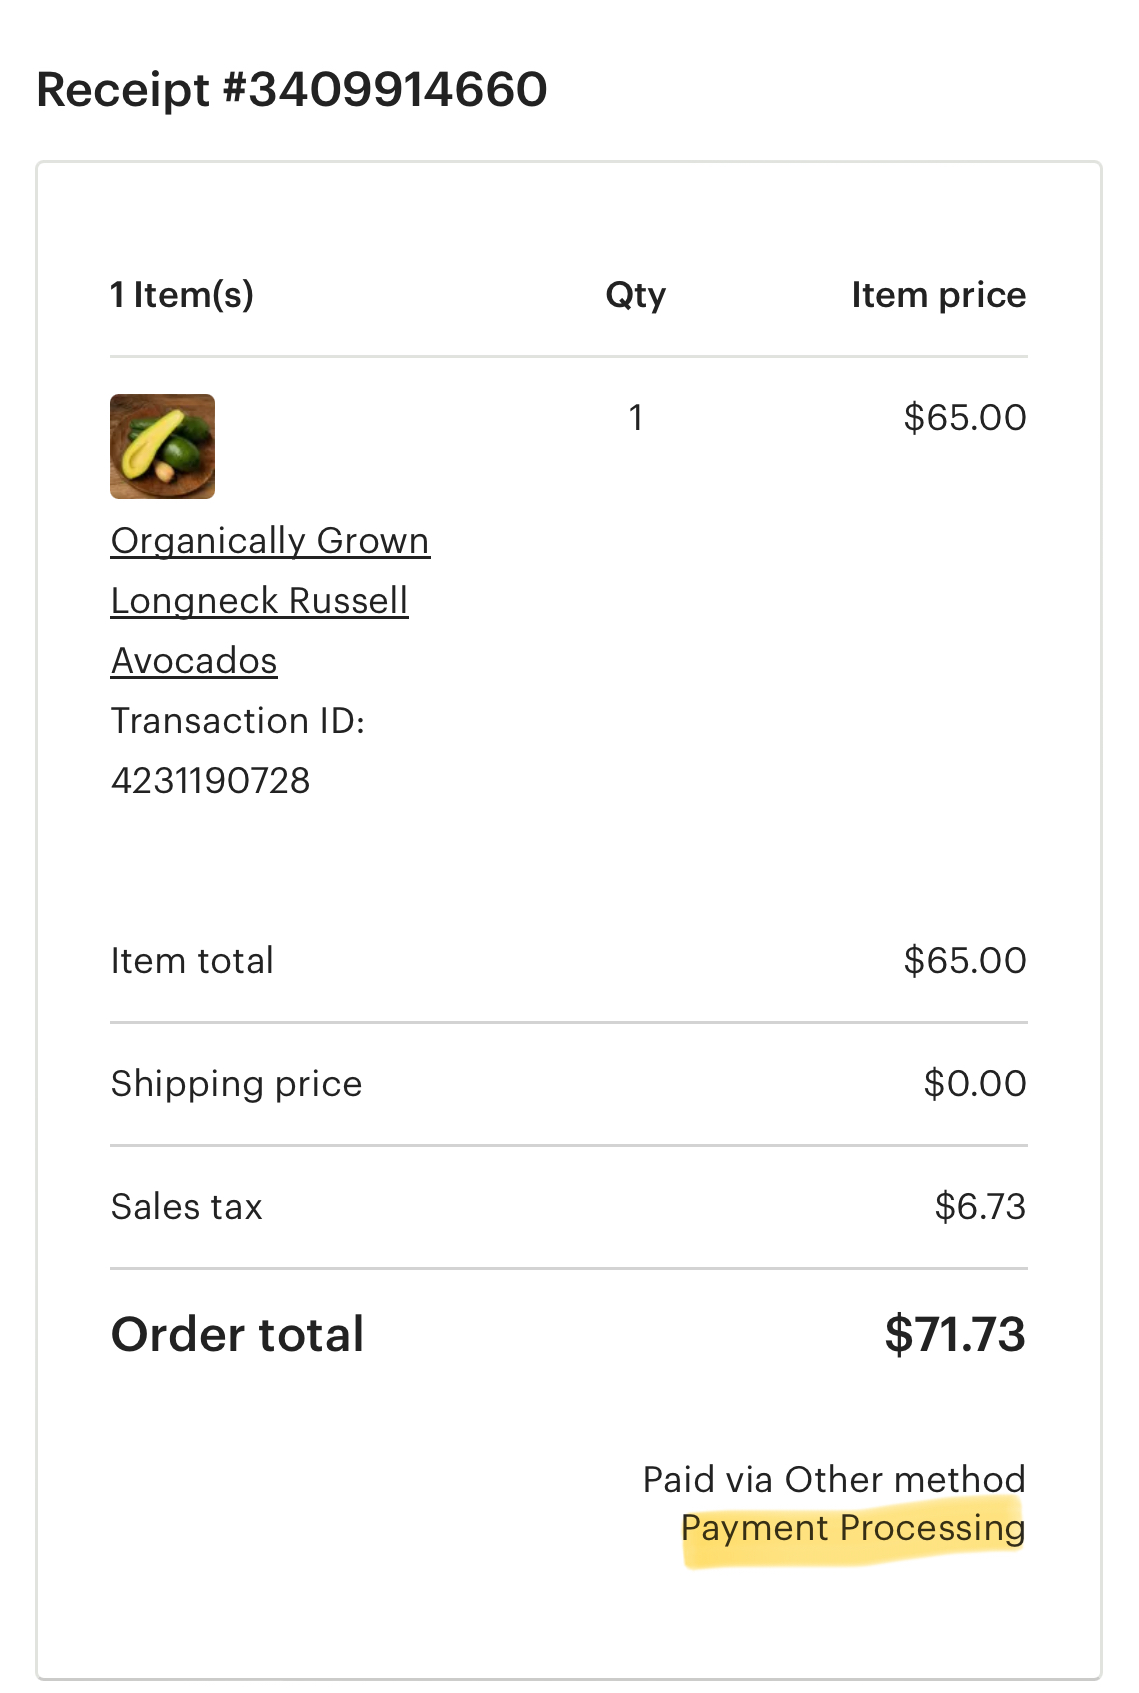This screenshot has height=1693, width=1139.
Task: Click the avocado product thumbnail image
Action: click(x=162, y=446)
